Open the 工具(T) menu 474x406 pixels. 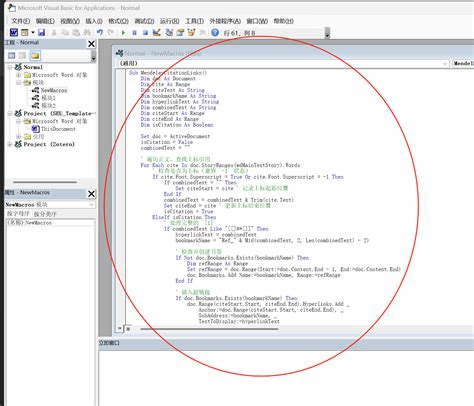pos(195,21)
